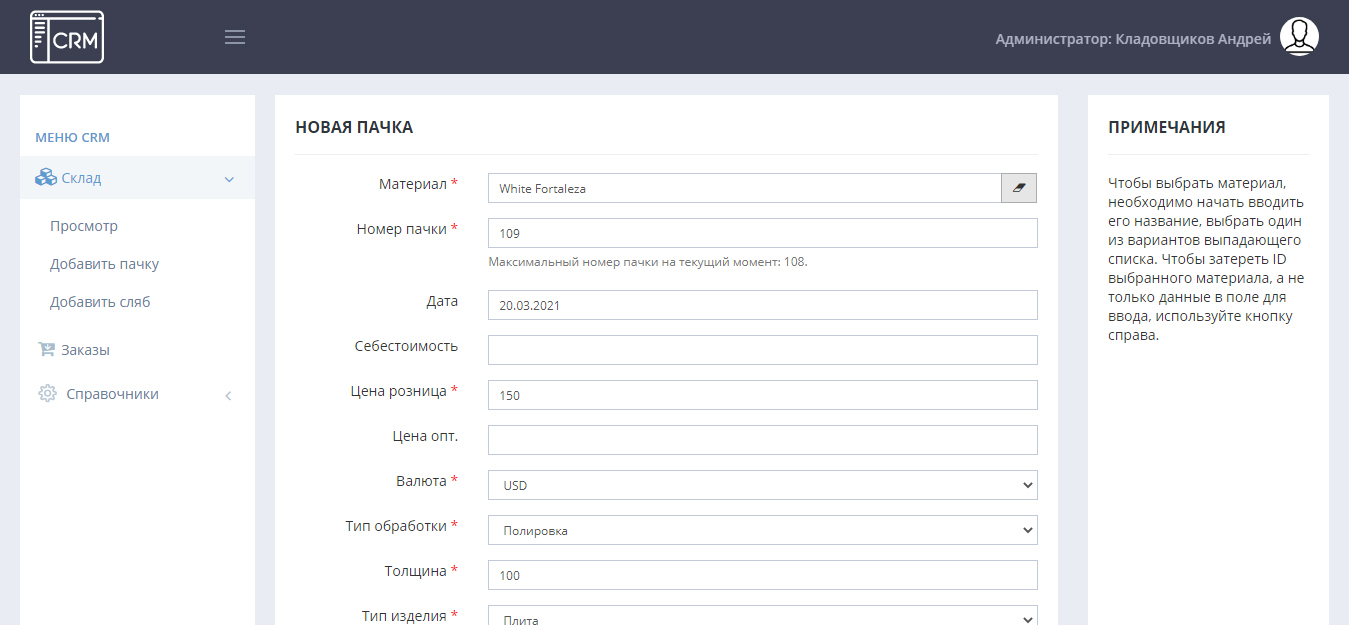Open the Тип изделия dropdown
1349x625 pixels.
coord(762,616)
